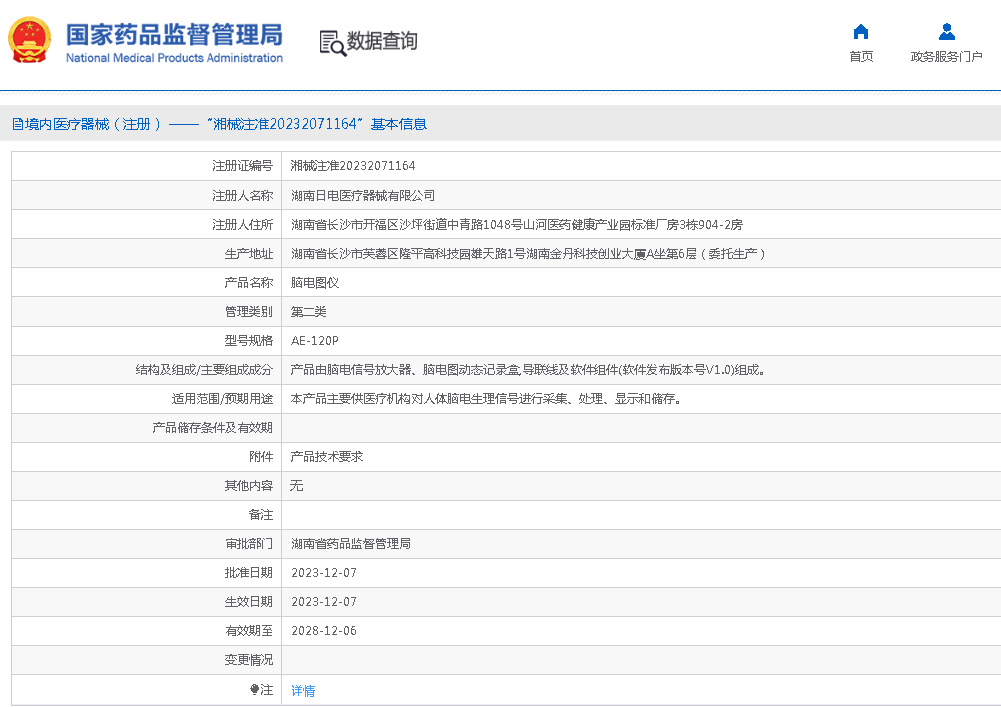The height and width of the screenshot is (707, 1001).
Task: Open the 详情 link in the notes row
Action: point(303,691)
